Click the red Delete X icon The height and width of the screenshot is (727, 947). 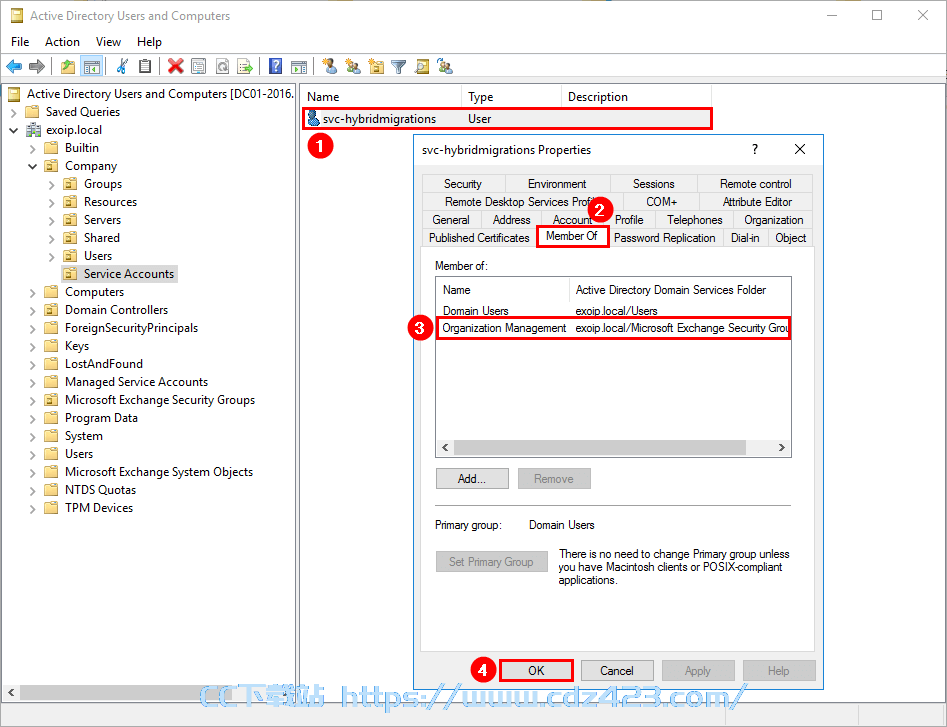[176, 66]
